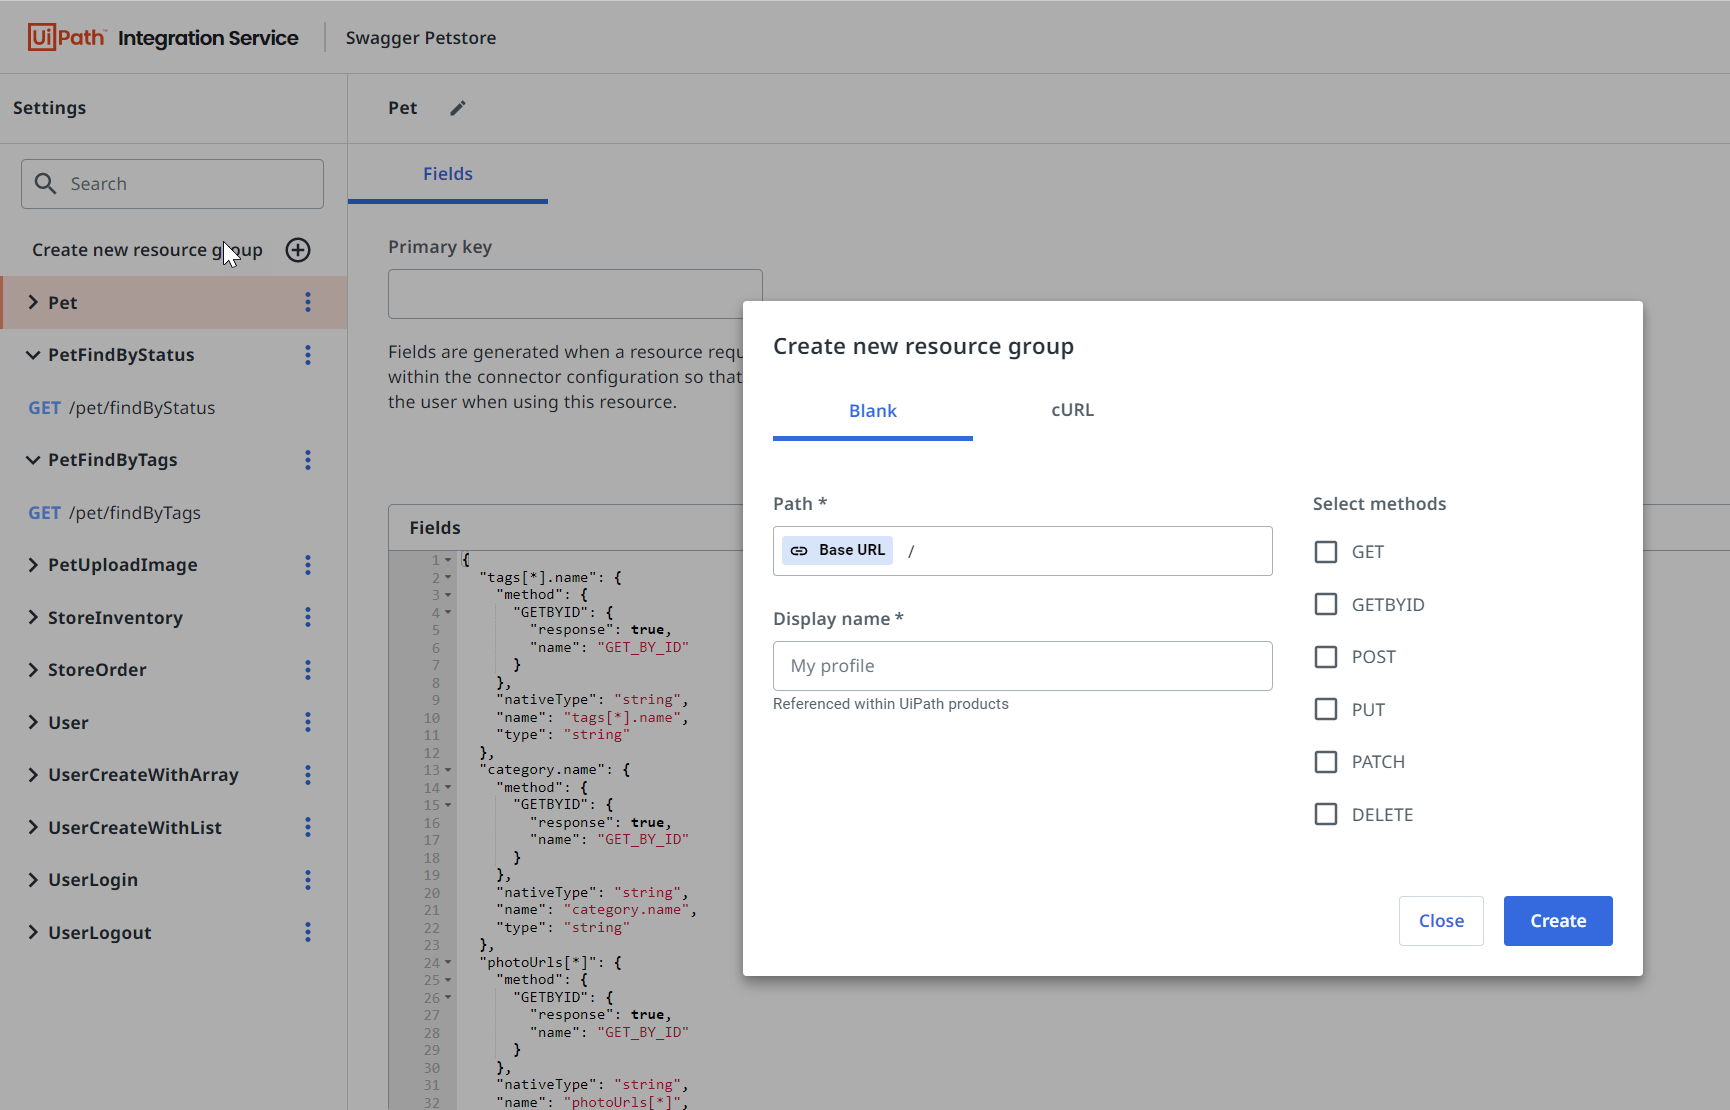1730x1110 pixels.
Task: Open the PetUploadImage options menu
Action: click(308, 565)
